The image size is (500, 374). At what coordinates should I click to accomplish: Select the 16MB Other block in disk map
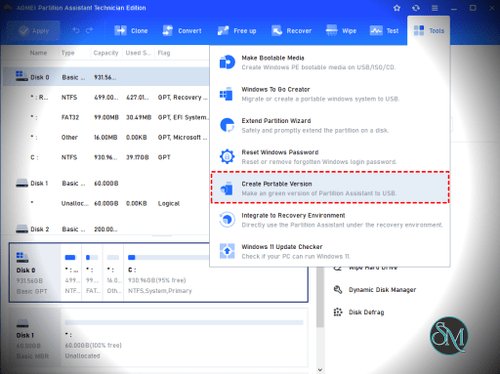coord(113,273)
